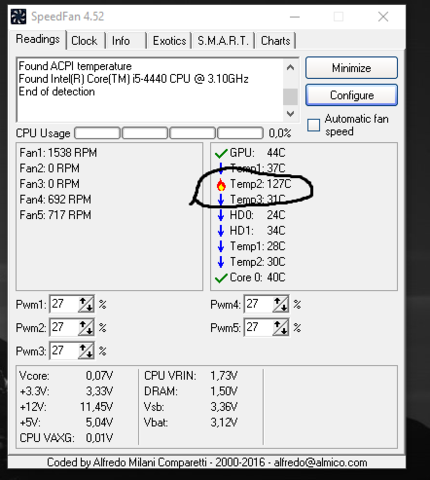
Task: Open the Exotics tab
Action: [169, 41]
